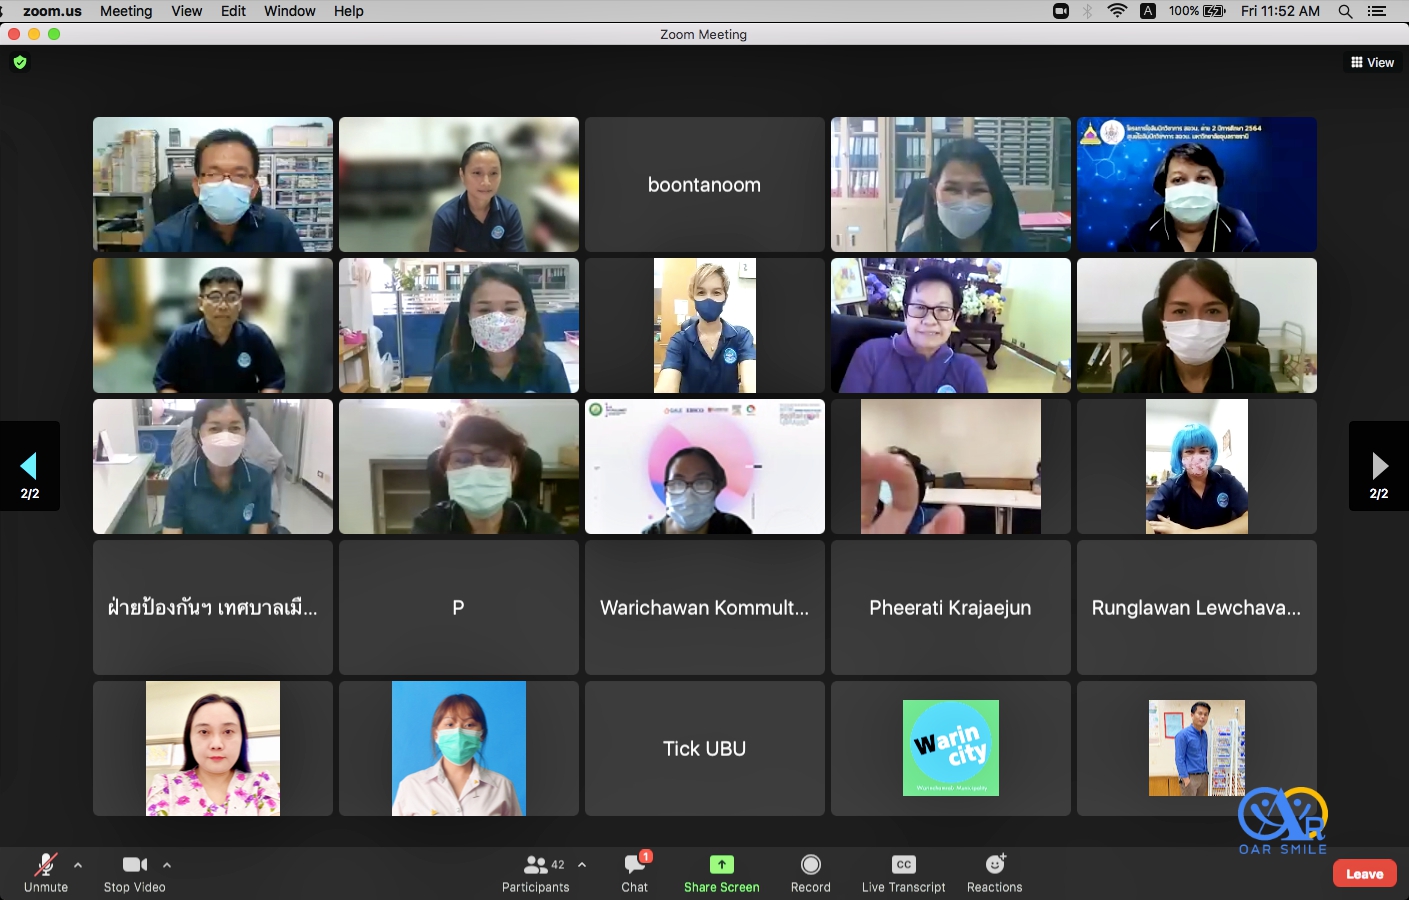Leave the meeting
Screen dimensions: 1409x900
tap(1364, 873)
